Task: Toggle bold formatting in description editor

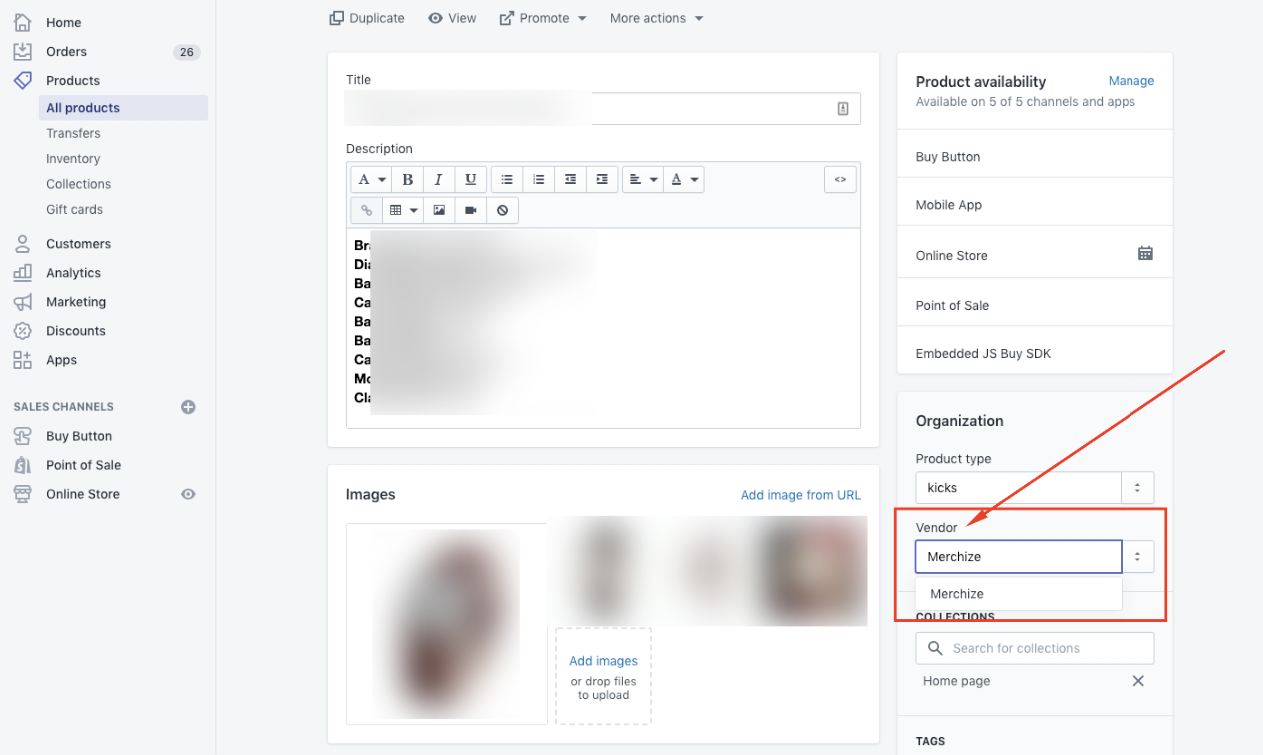Action: [x=408, y=180]
